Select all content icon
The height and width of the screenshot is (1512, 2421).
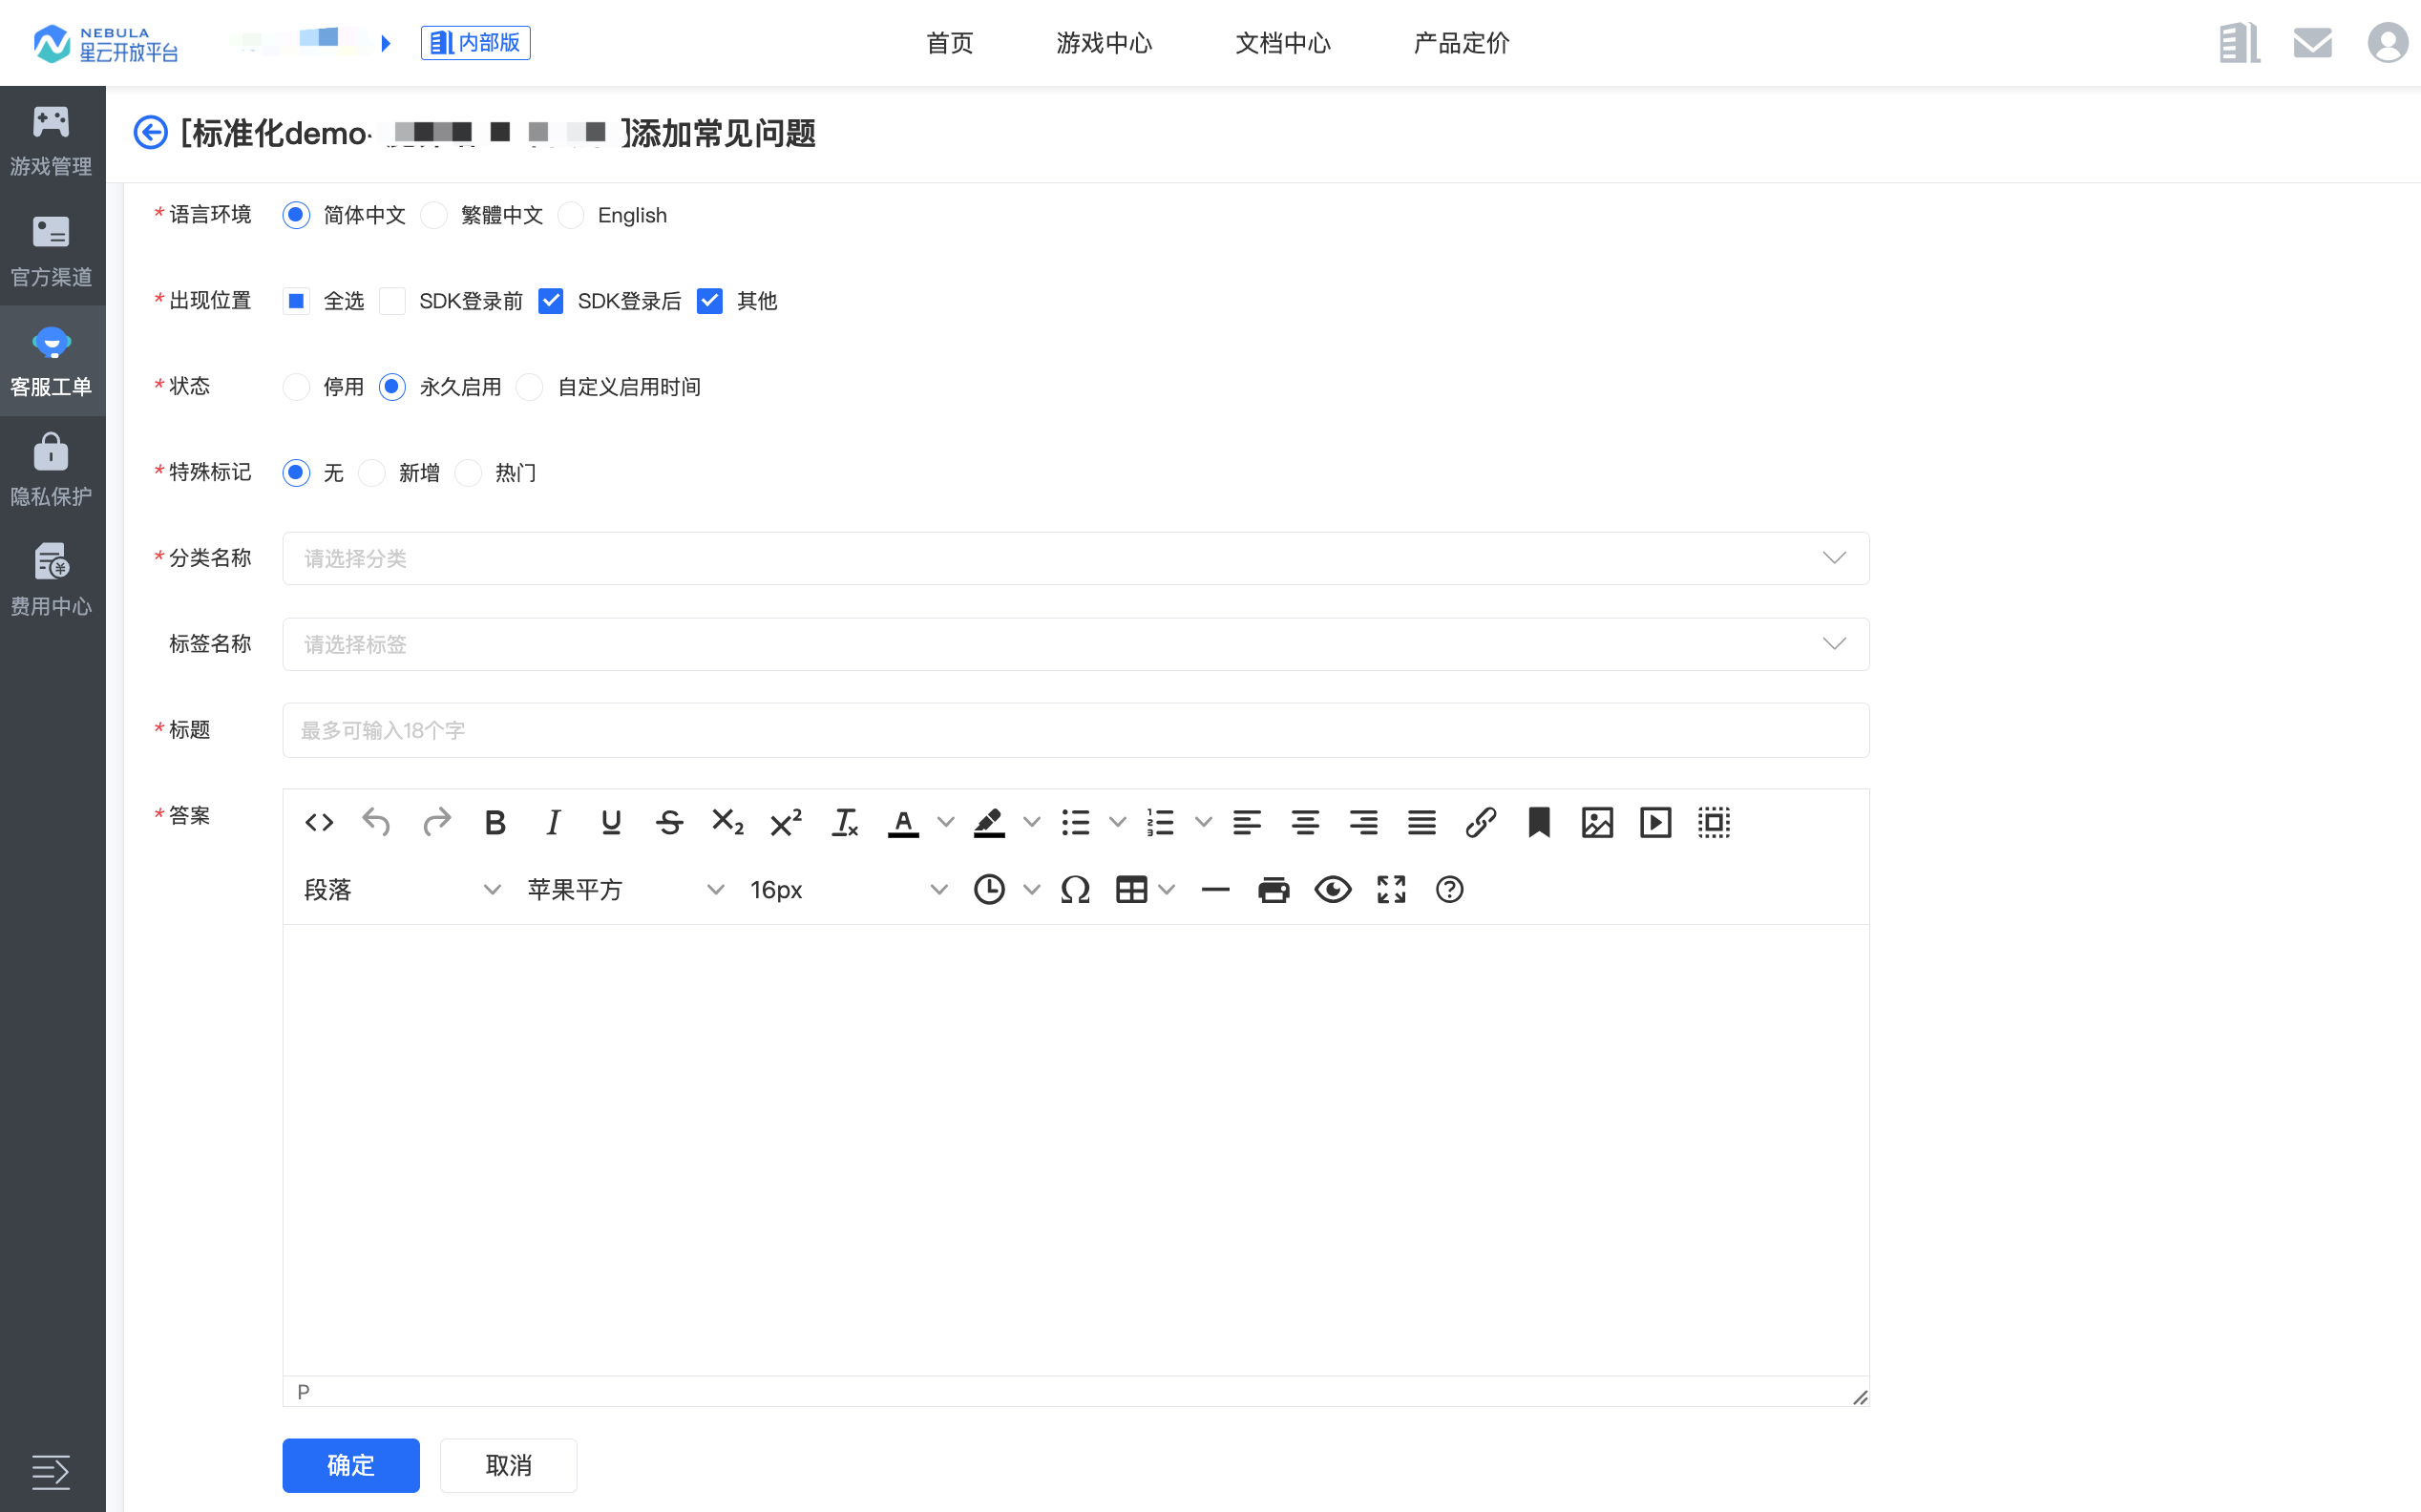[x=1714, y=822]
